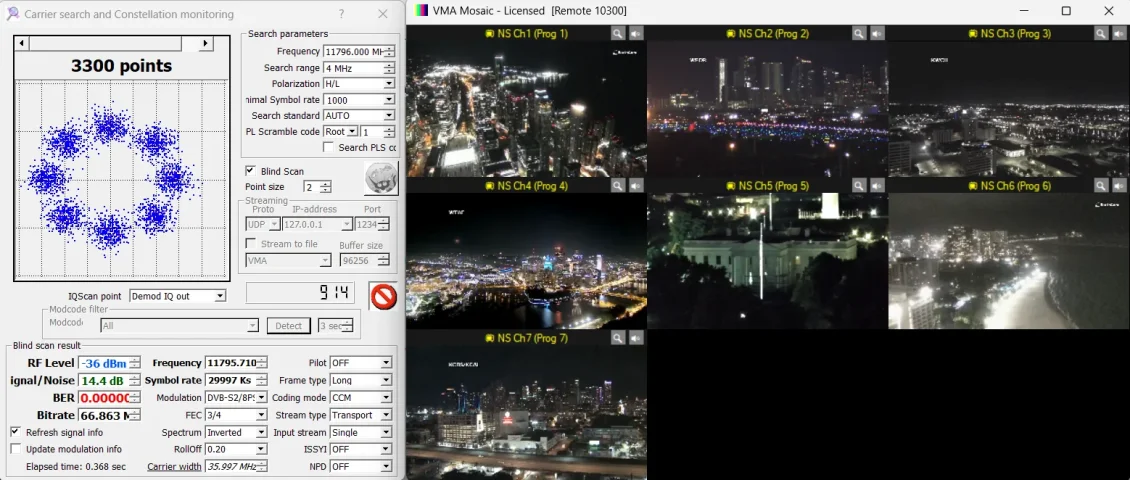Open the Frame type Long dropdown
Viewport: 1130px width, 480px height.
387,380
